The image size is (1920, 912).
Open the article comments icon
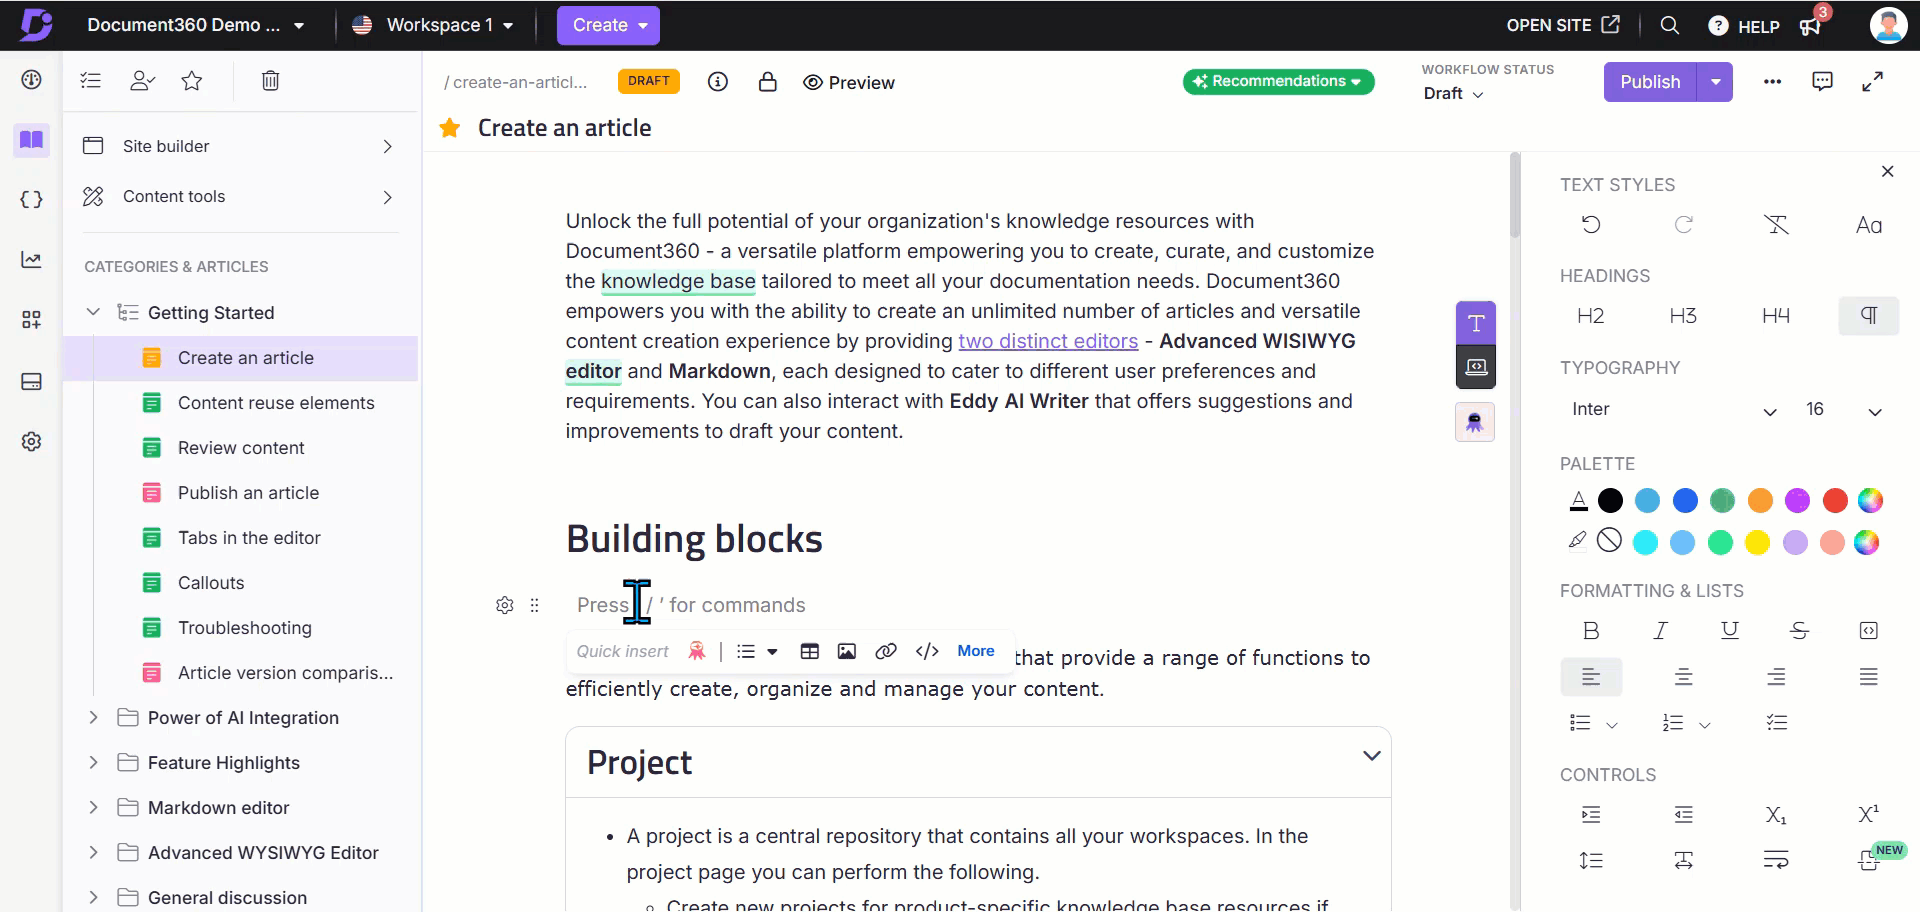[x=1822, y=82]
